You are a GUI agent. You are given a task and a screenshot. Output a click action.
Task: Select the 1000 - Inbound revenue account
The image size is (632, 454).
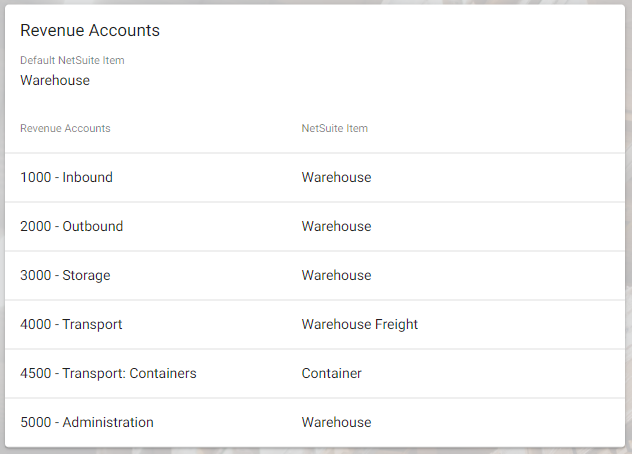point(67,177)
